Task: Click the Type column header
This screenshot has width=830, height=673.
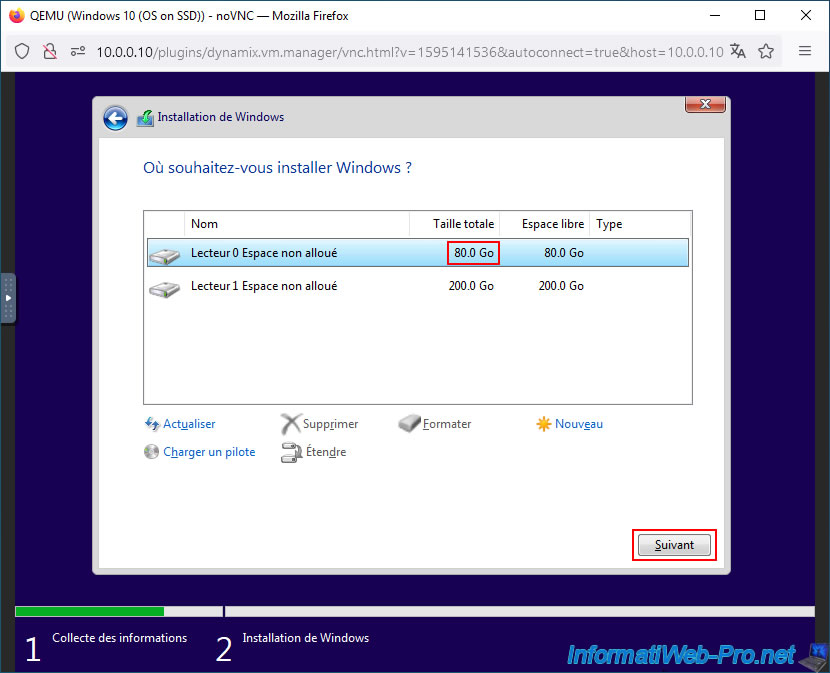Action: 640,224
